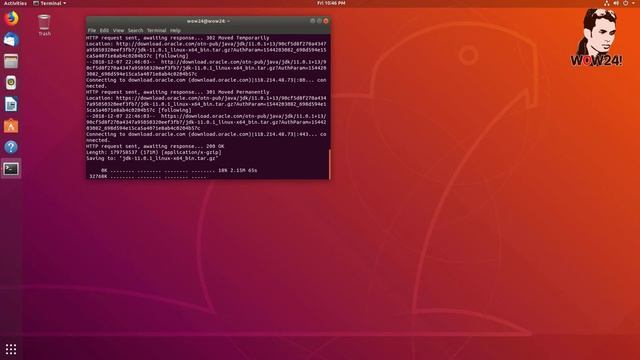Launch LibreOffice Writer from the dock

point(11,104)
